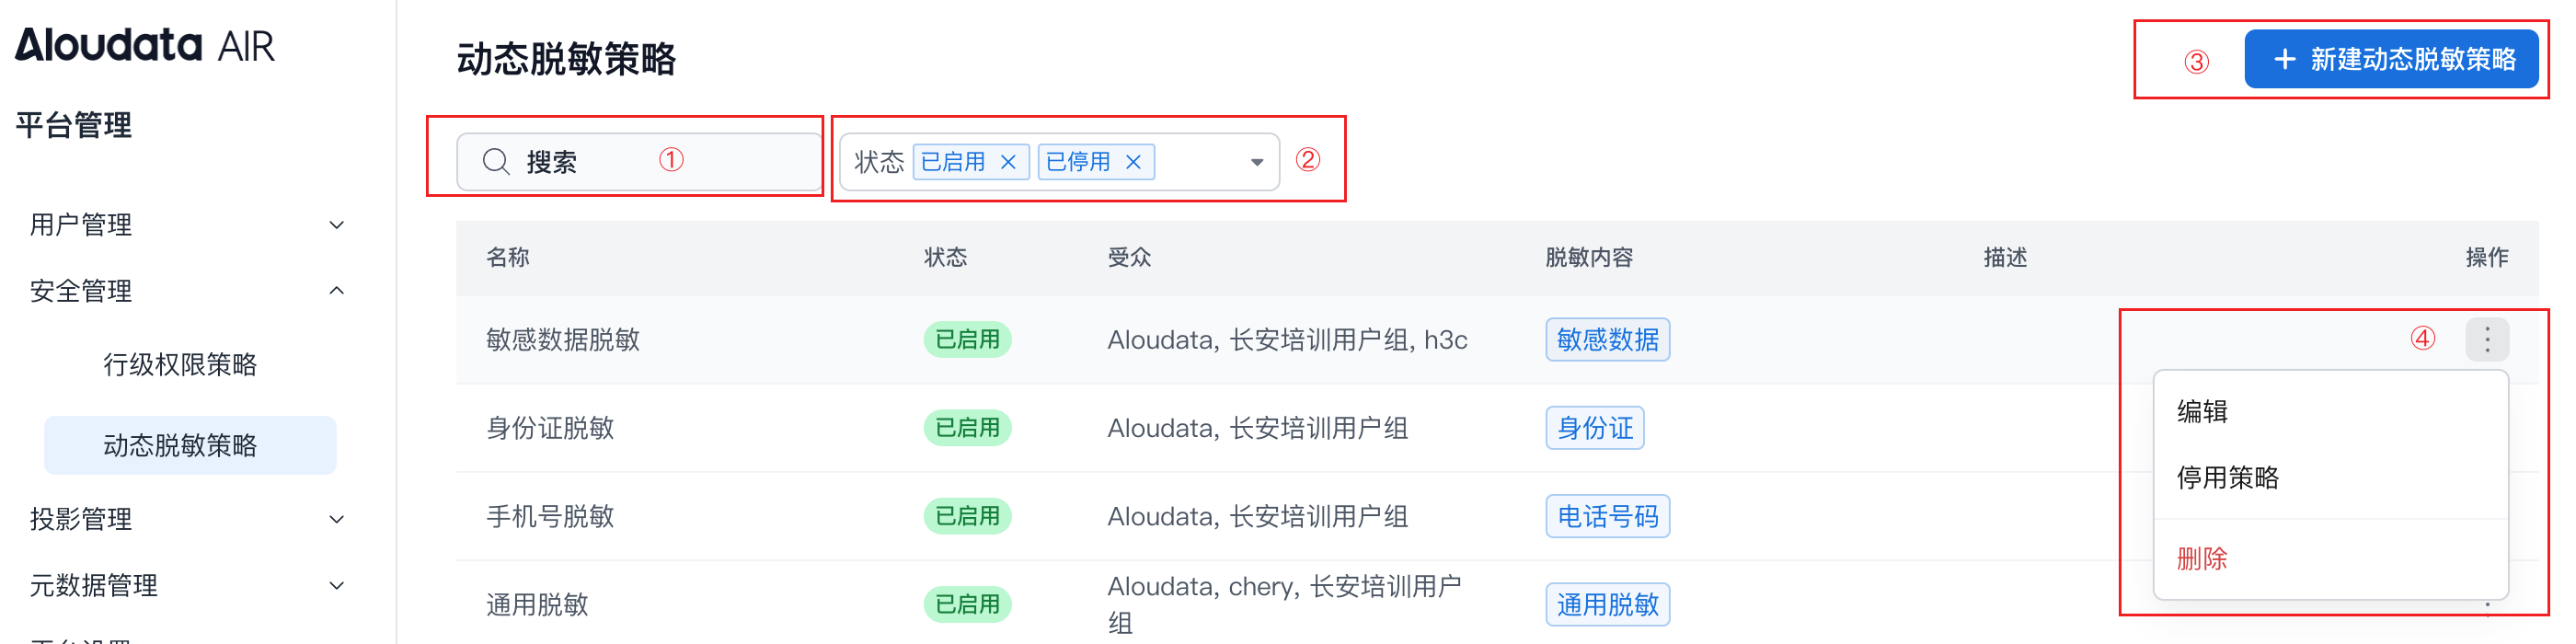The image size is (2576, 644).
Task: Remove the 已启用 status filter tag
Action: tap(1008, 162)
